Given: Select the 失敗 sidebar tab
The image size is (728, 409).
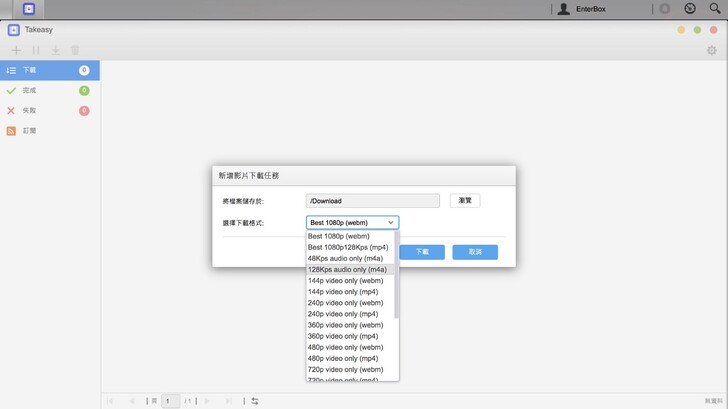Looking at the screenshot, I should [x=50, y=110].
